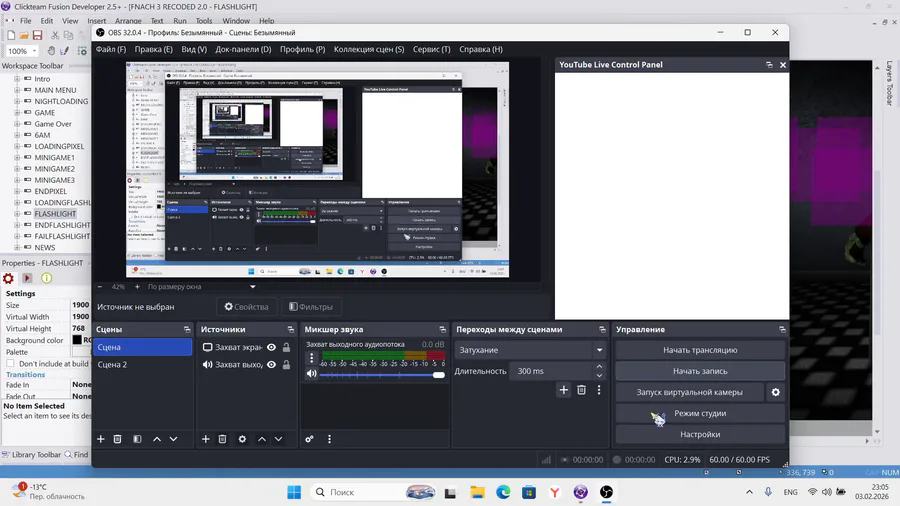Undock YouTube Live Control Panel icon

pos(769,65)
